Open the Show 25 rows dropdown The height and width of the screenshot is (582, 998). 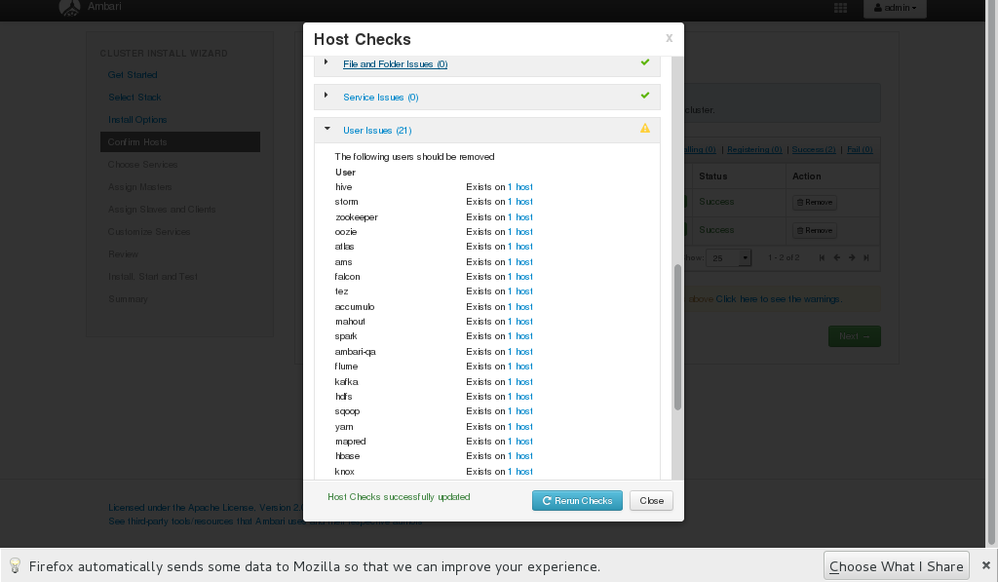[729, 258]
